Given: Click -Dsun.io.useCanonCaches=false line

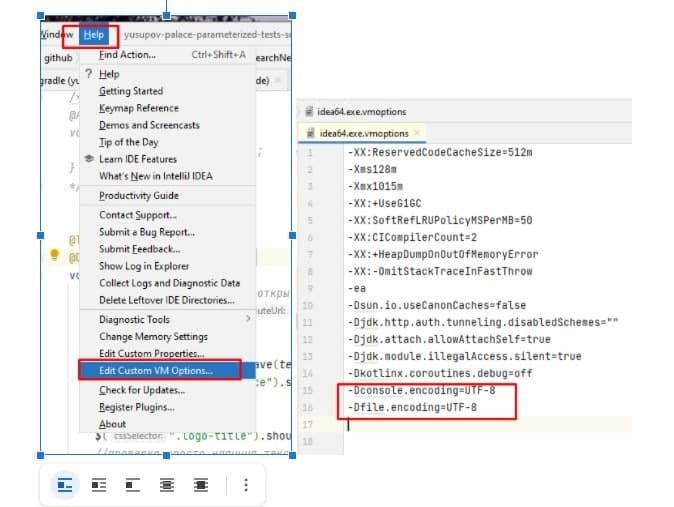Looking at the screenshot, I should (x=437, y=305).
